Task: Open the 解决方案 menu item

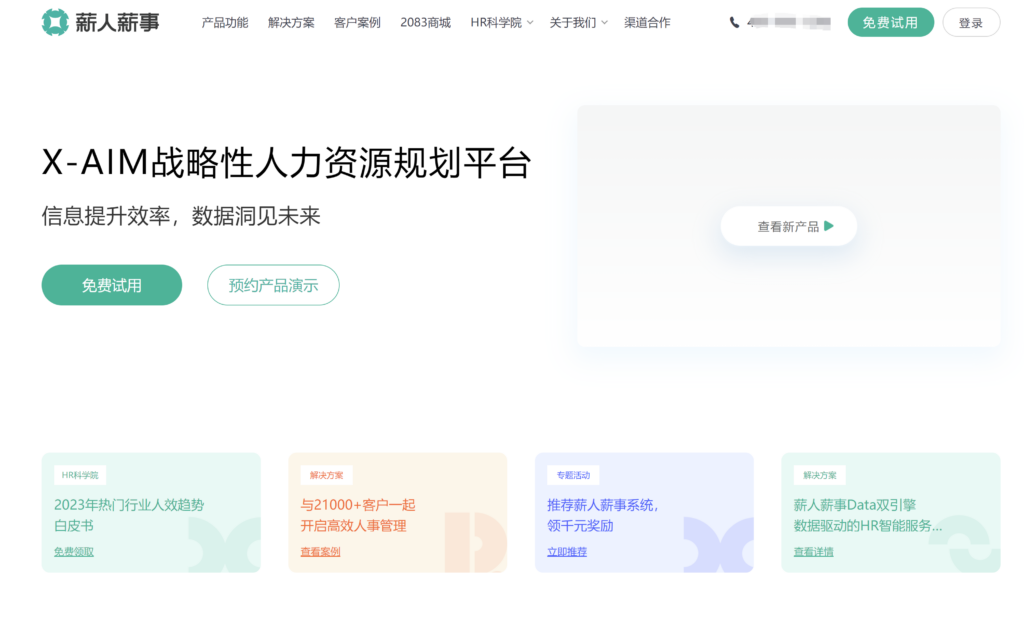Action: click(290, 21)
